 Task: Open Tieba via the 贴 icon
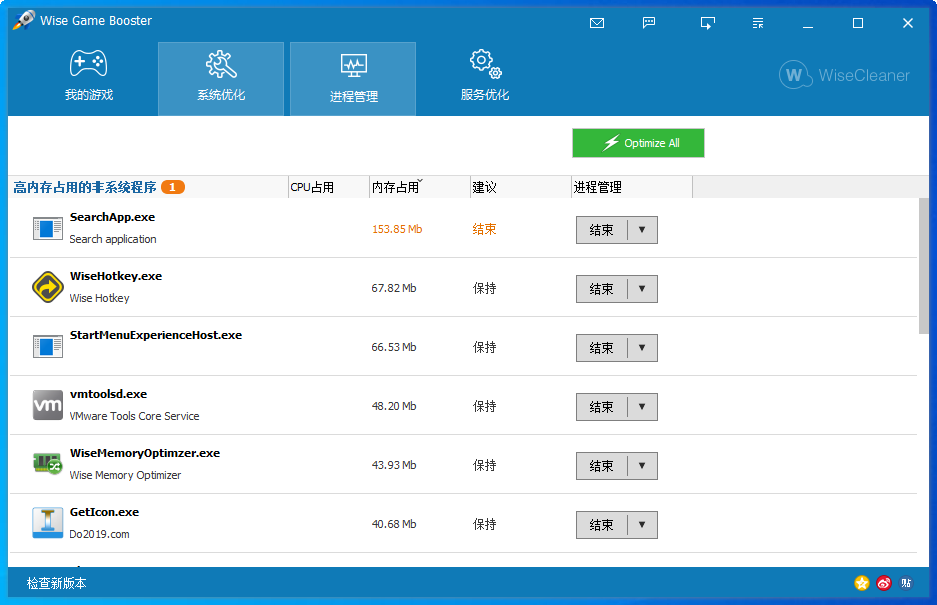(907, 583)
